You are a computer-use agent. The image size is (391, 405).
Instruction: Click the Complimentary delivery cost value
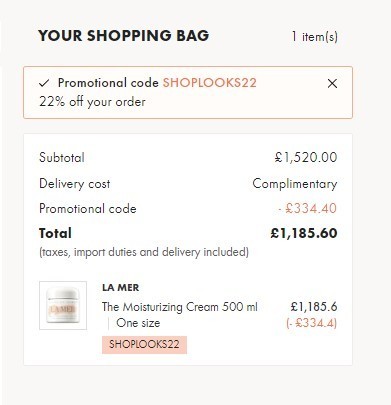point(295,184)
